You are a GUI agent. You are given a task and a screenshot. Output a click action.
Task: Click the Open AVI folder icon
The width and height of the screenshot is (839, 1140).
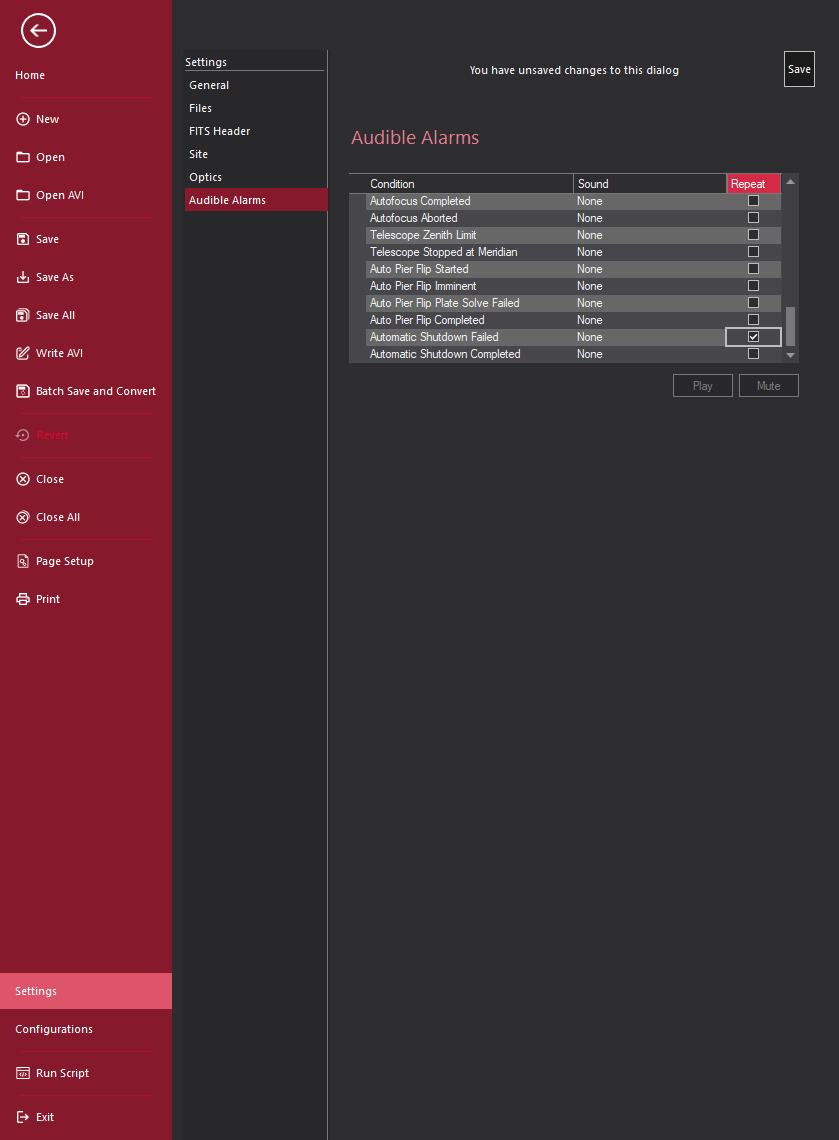[x=23, y=195]
